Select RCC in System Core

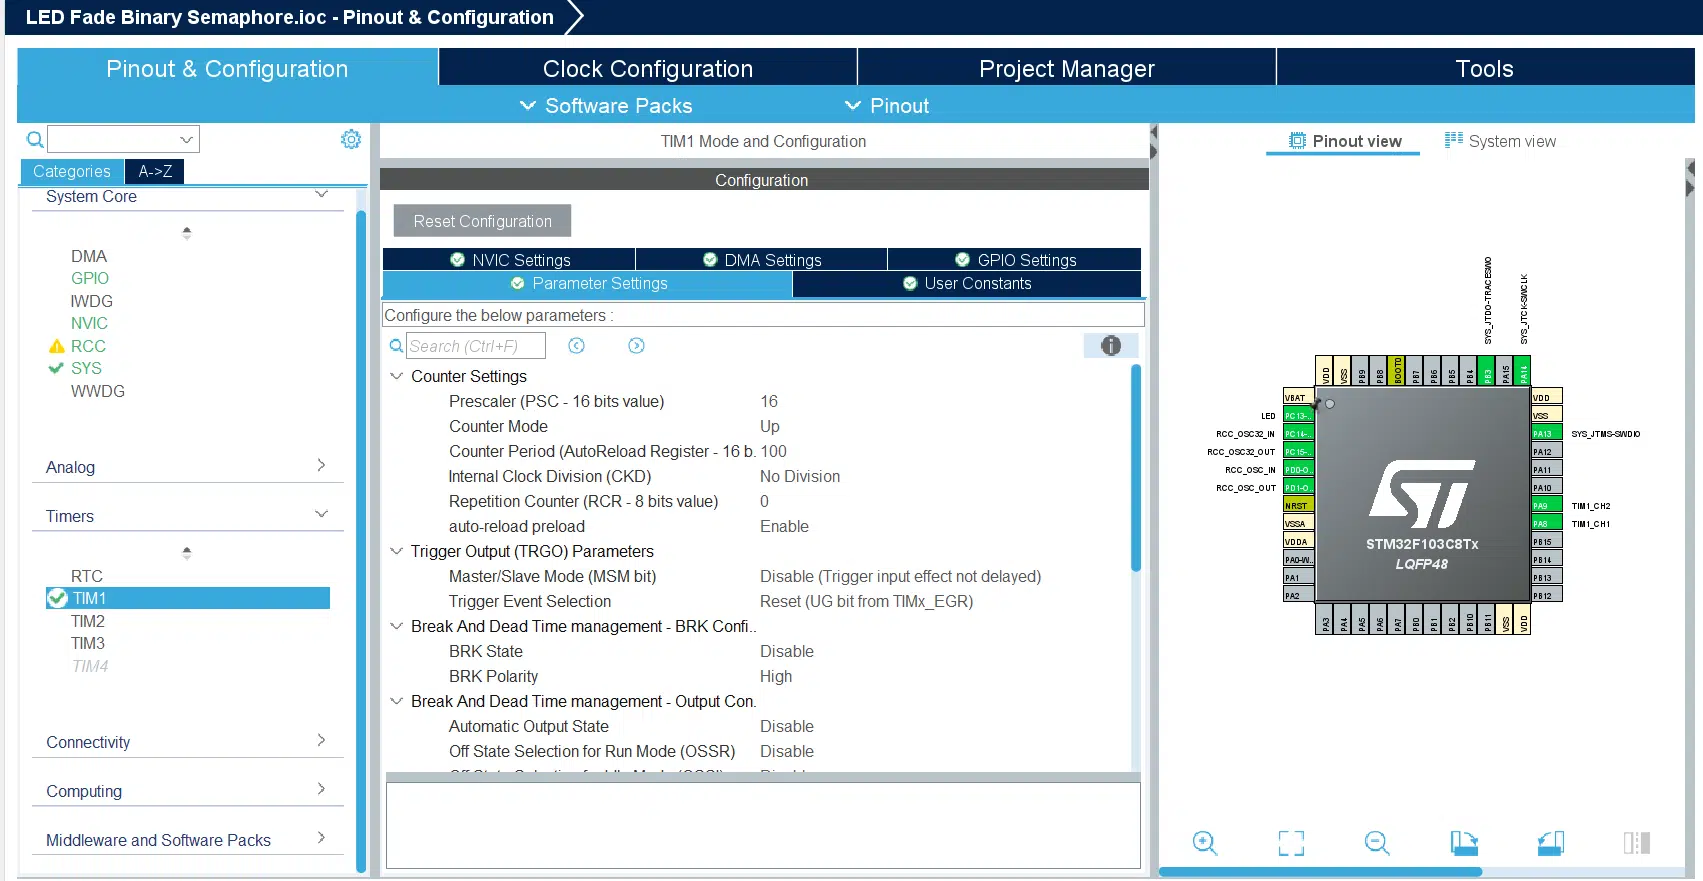tap(88, 346)
